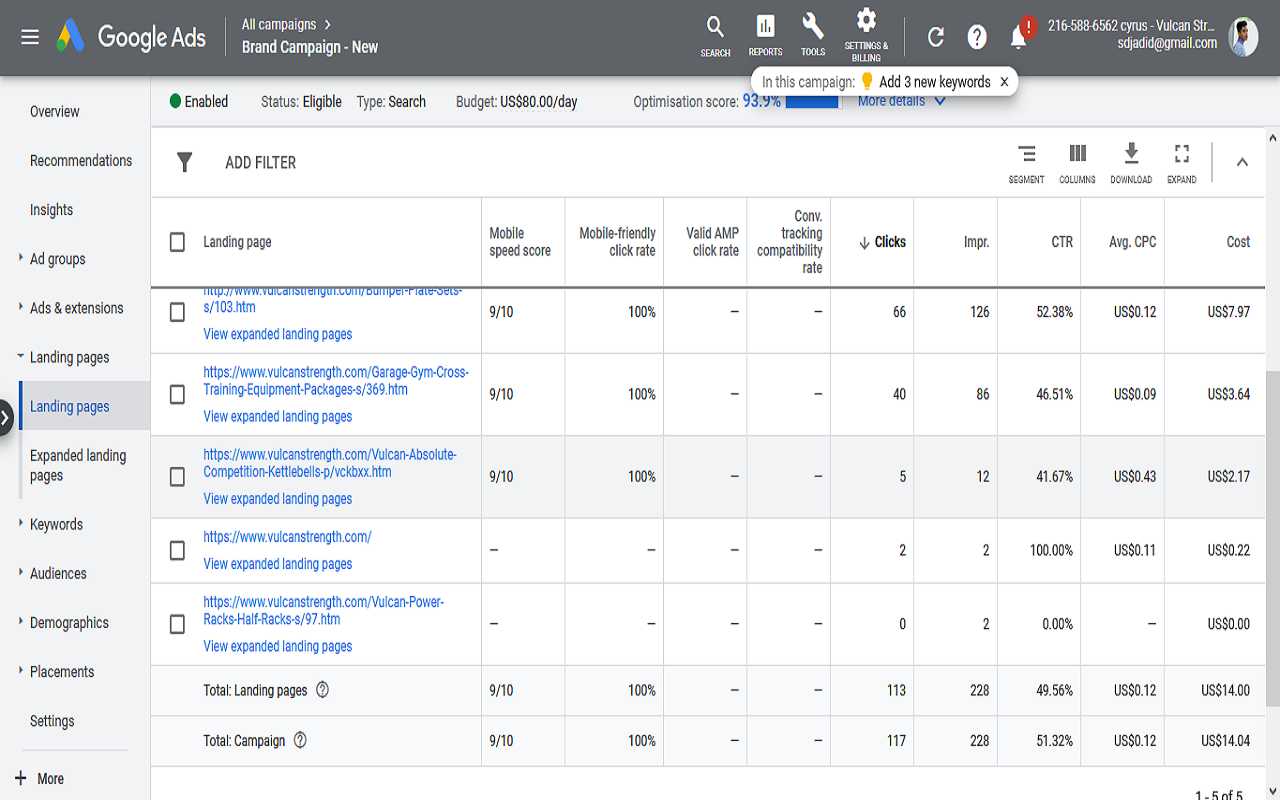Tick checkbox for vulcanstrength.com homepage row
The height and width of the screenshot is (800, 1280).
(177, 550)
